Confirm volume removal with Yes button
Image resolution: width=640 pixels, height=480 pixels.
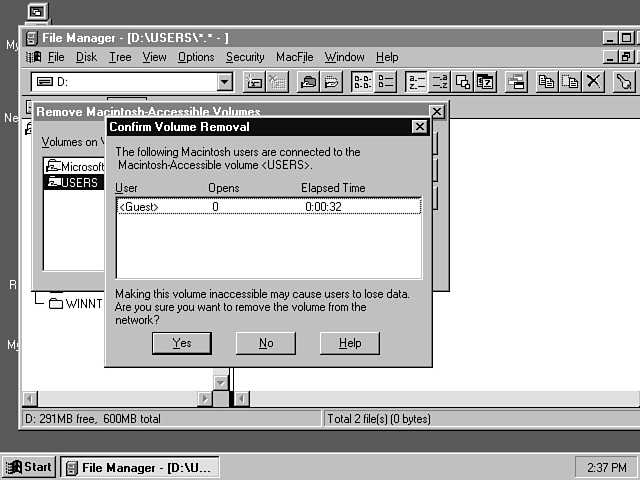(182, 343)
